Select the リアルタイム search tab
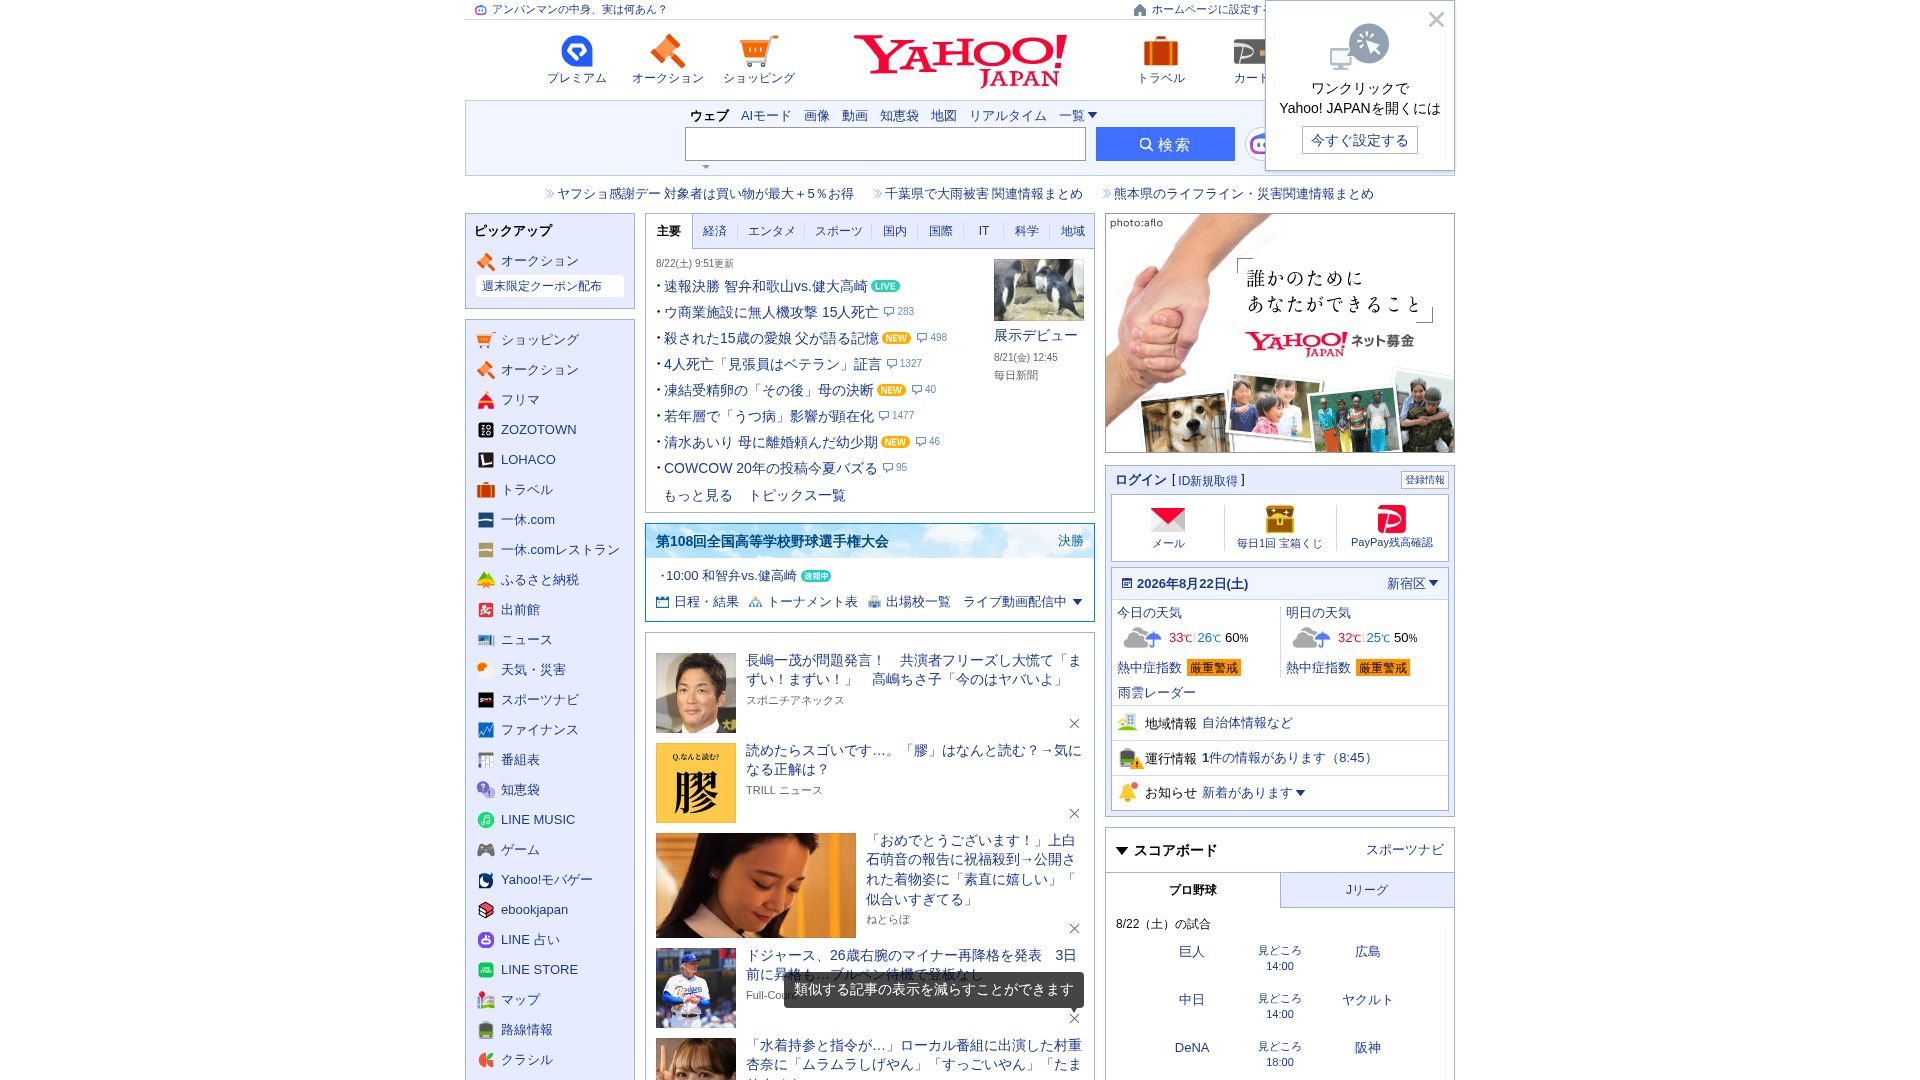 1008,116
